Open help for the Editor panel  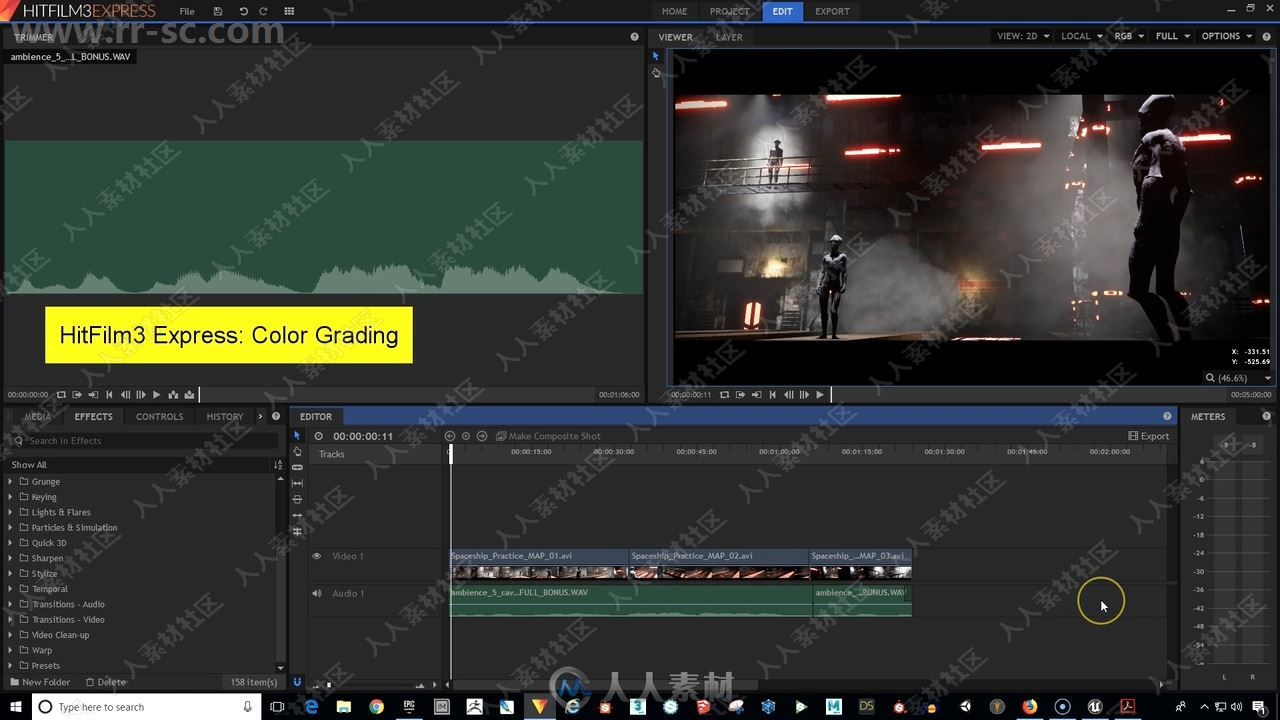click(1167, 417)
